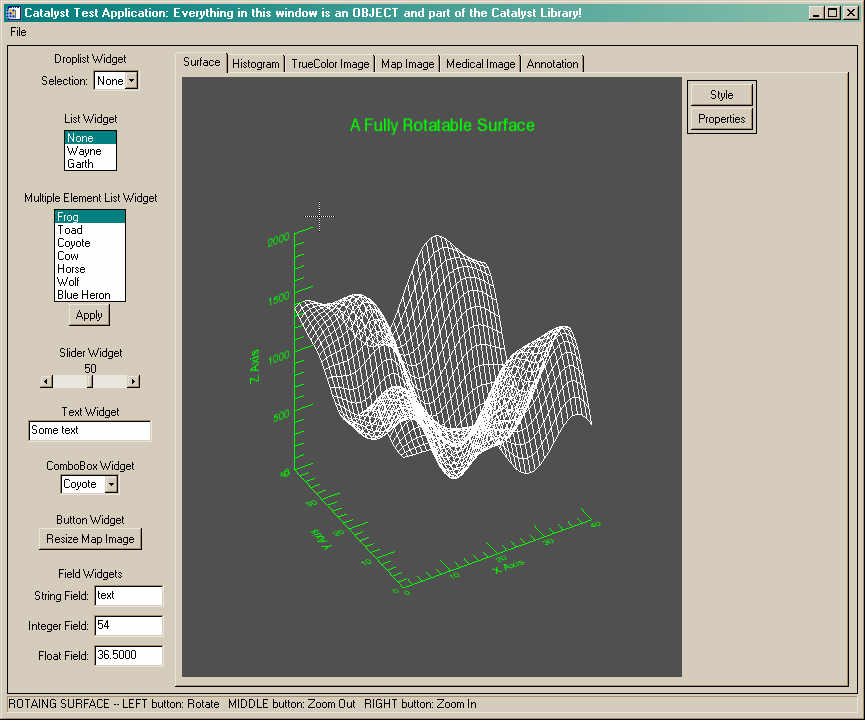Image resolution: width=865 pixels, height=720 pixels.
Task: Select Toad in the multiple element list
Action: tap(68, 229)
